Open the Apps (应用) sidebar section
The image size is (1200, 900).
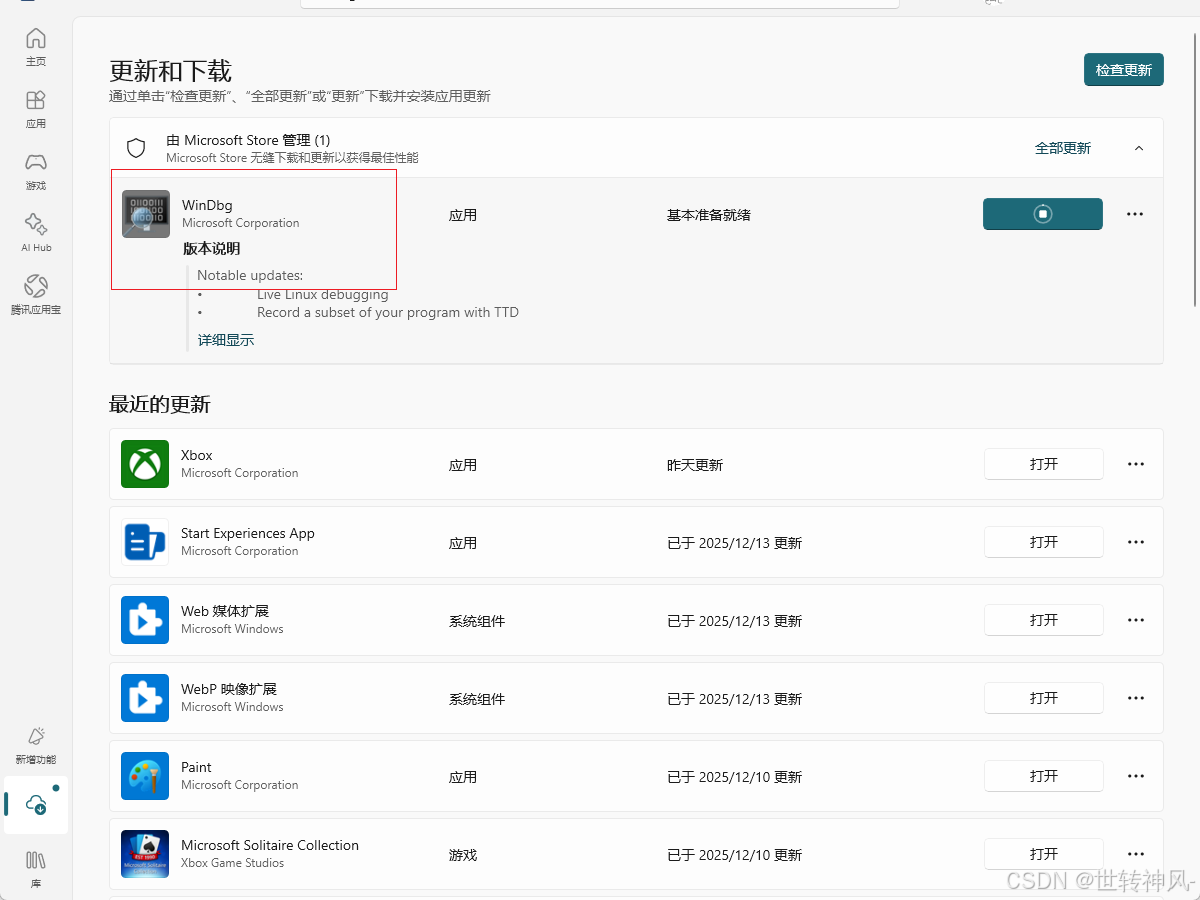pyautogui.click(x=36, y=109)
